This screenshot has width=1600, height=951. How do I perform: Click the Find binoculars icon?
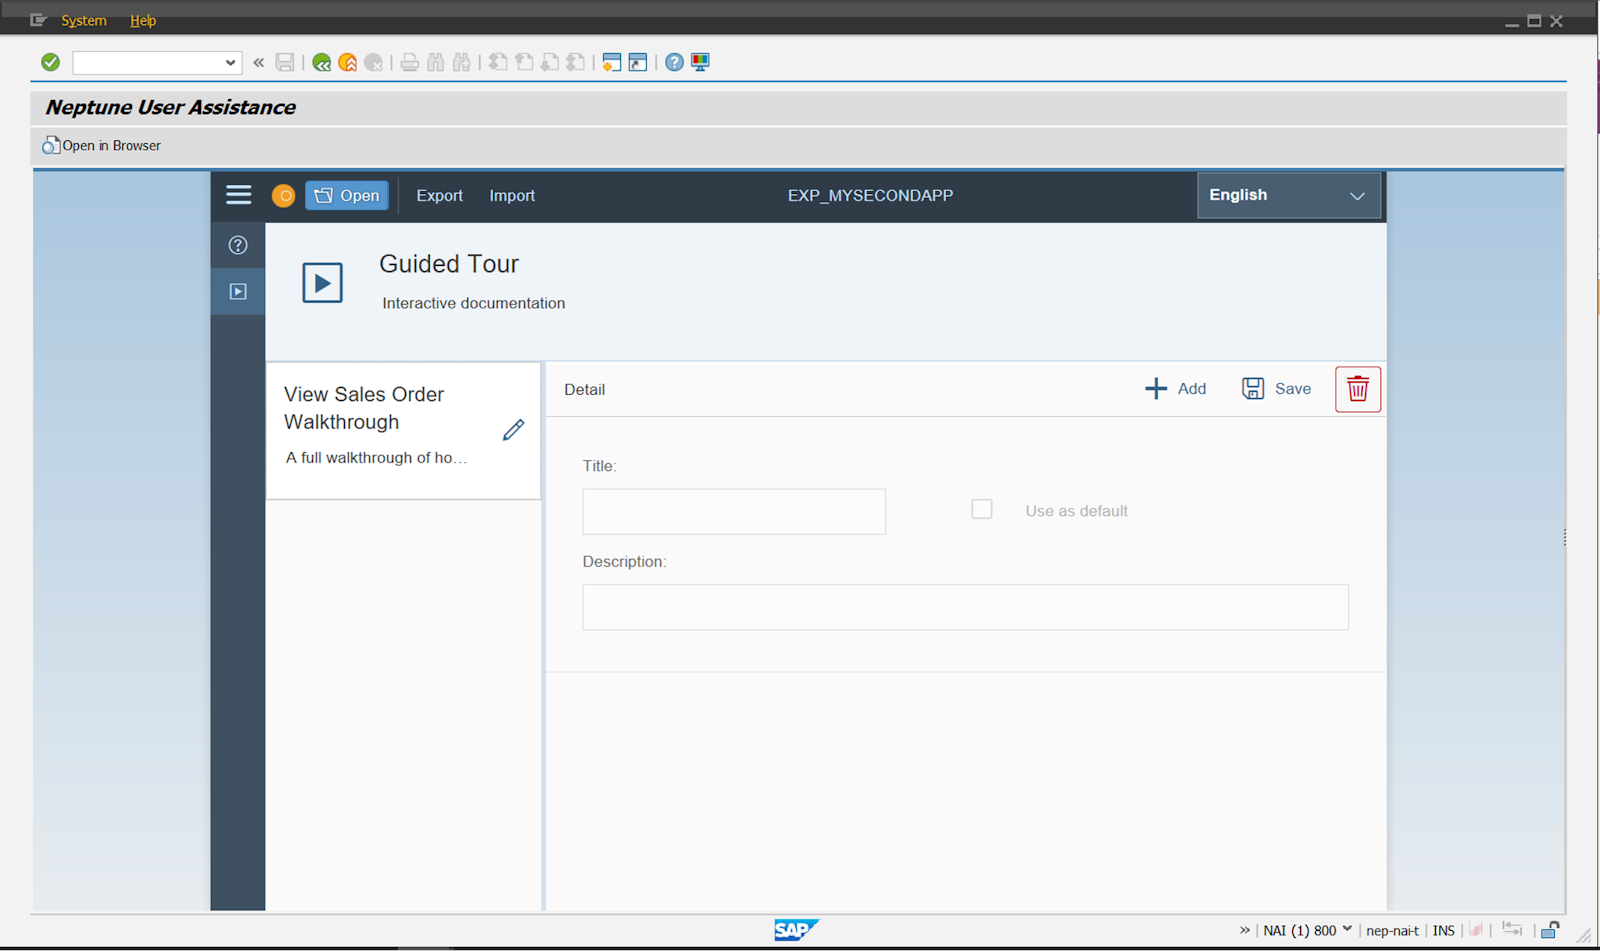[436, 62]
